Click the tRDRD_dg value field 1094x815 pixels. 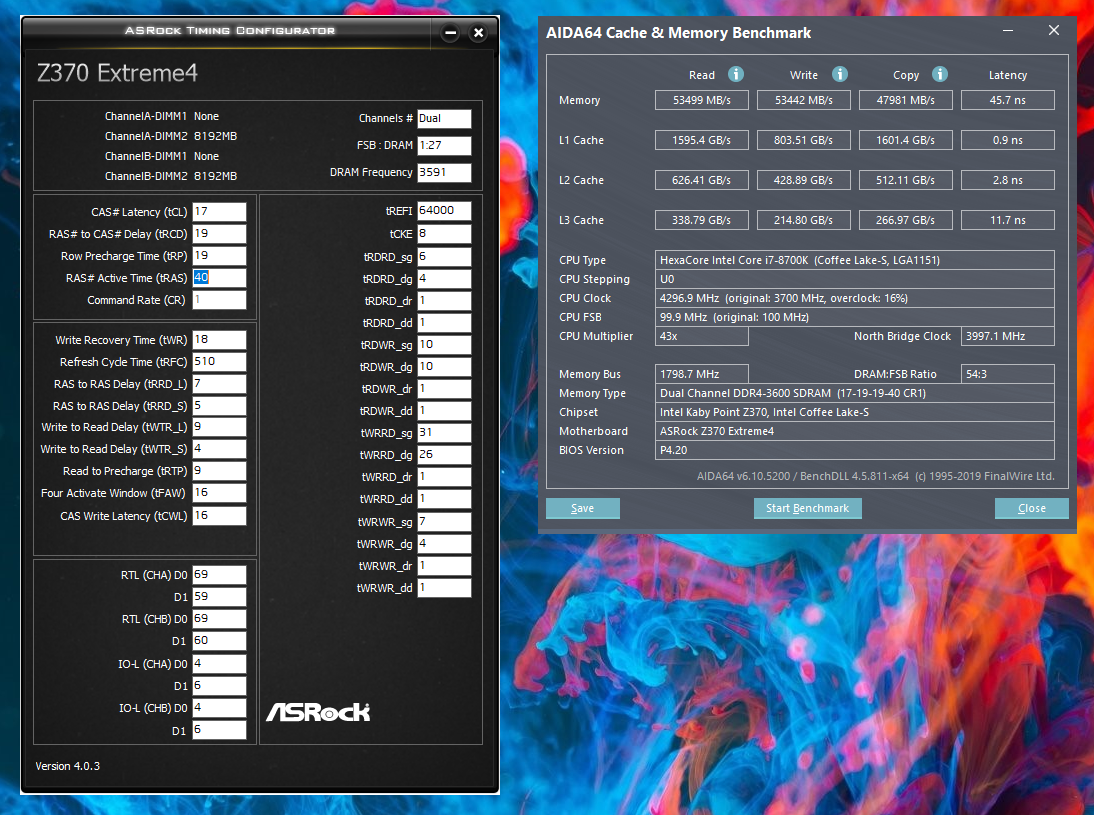pos(444,278)
